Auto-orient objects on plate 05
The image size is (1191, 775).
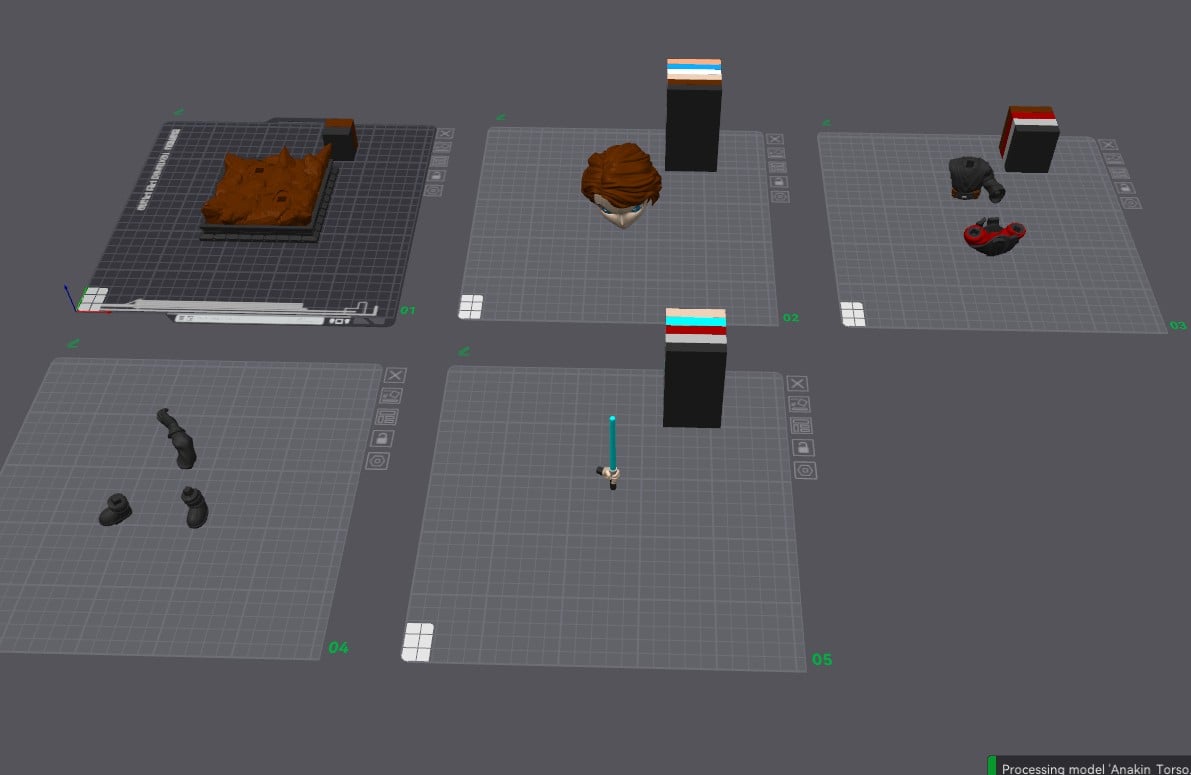coord(799,404)
